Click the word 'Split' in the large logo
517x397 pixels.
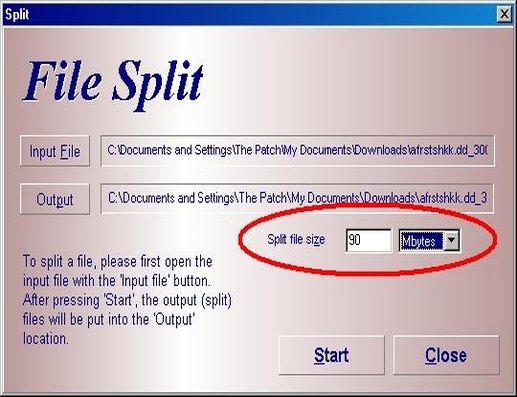[158, 84]
